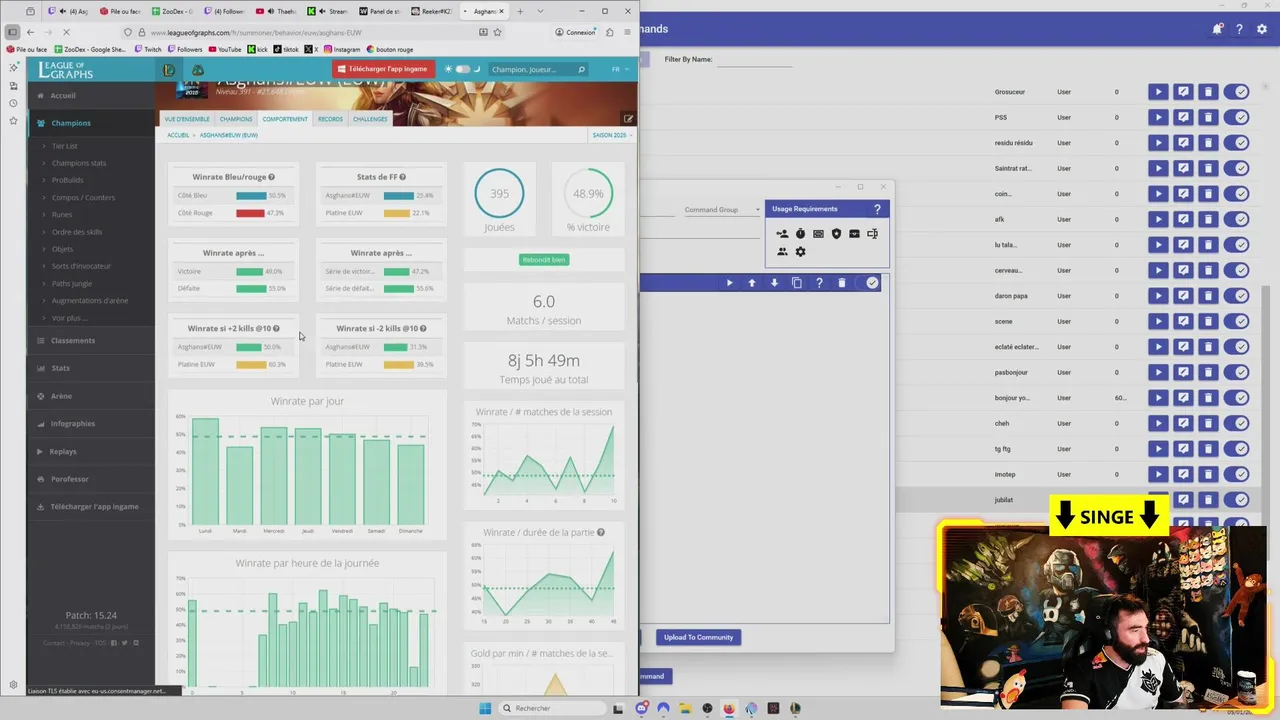This screenshot has width=1280, height=720.
Task: Click the Upload To Community button
Action: (698, 637)
